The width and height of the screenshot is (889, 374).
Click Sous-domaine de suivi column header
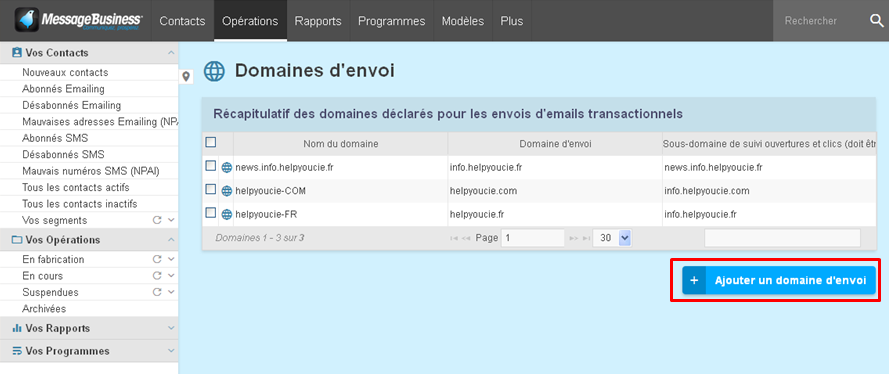click(769, 144)
